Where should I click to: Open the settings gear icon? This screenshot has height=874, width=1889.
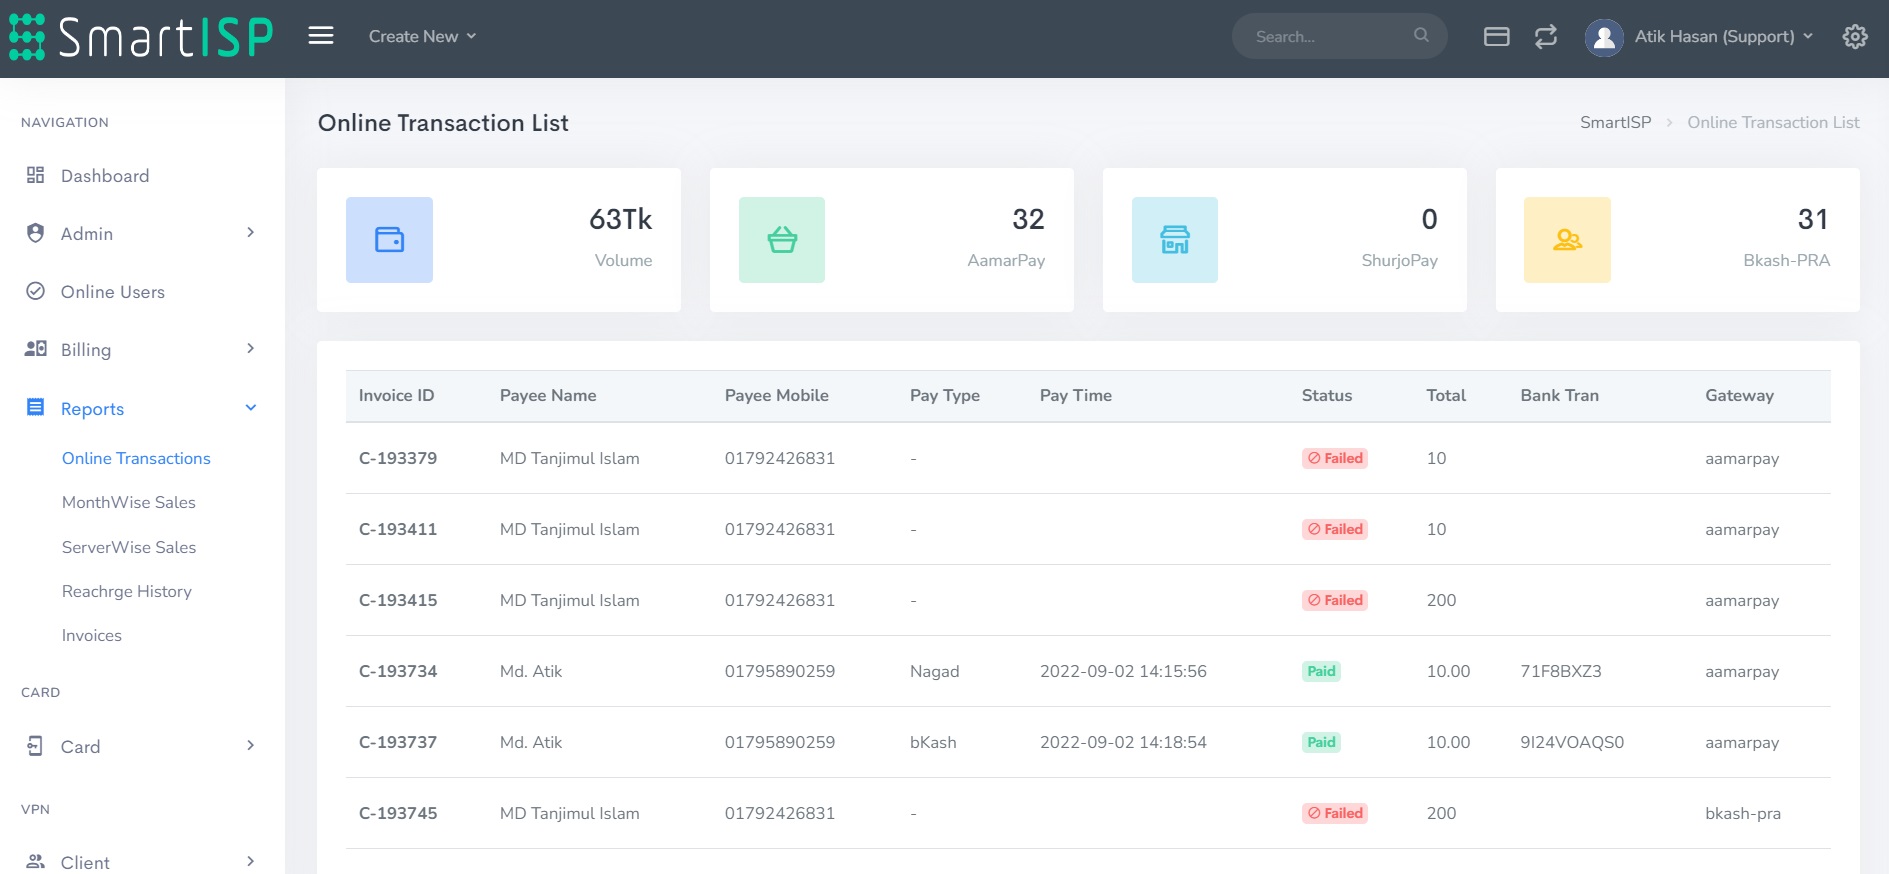tap(1855, 37)
